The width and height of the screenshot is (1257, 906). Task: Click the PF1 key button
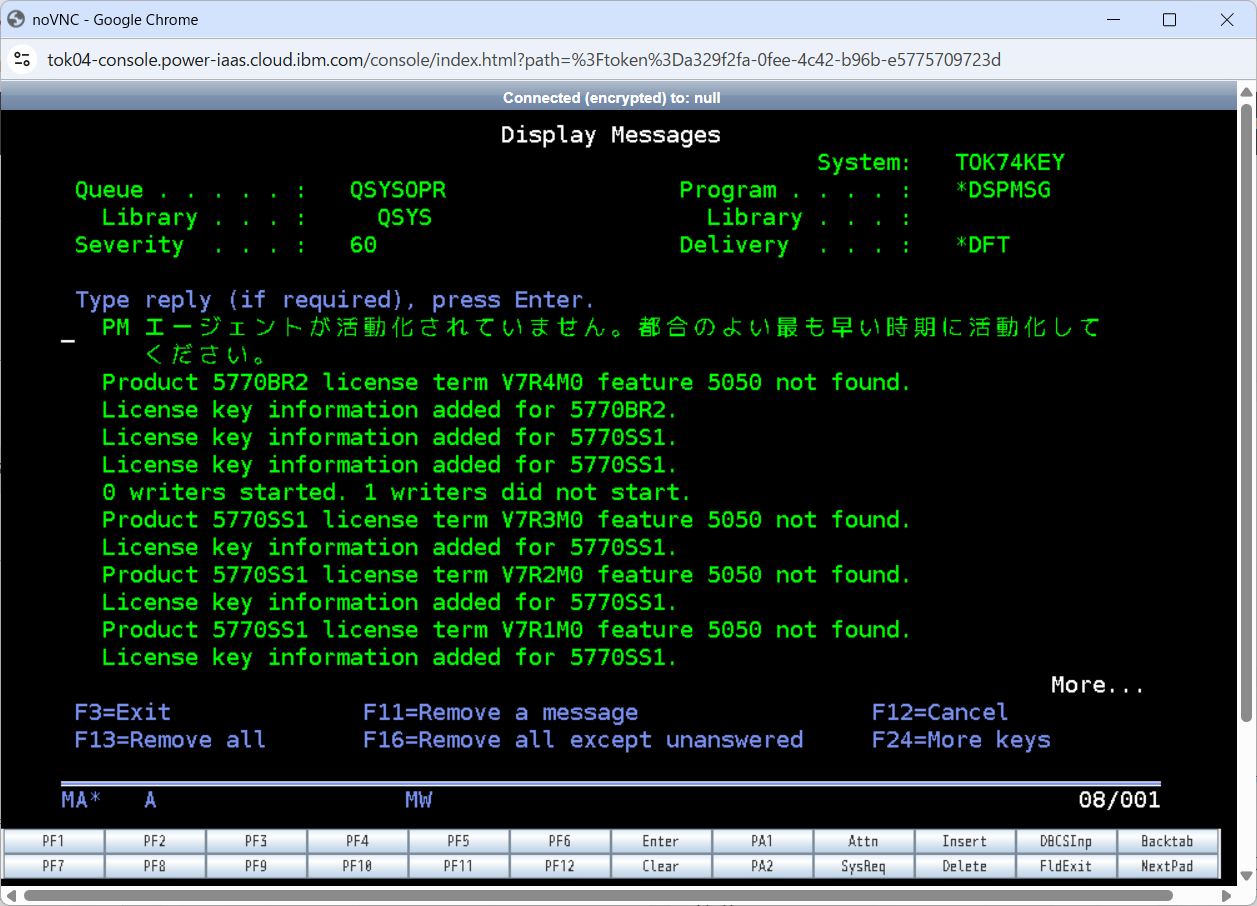54,841
